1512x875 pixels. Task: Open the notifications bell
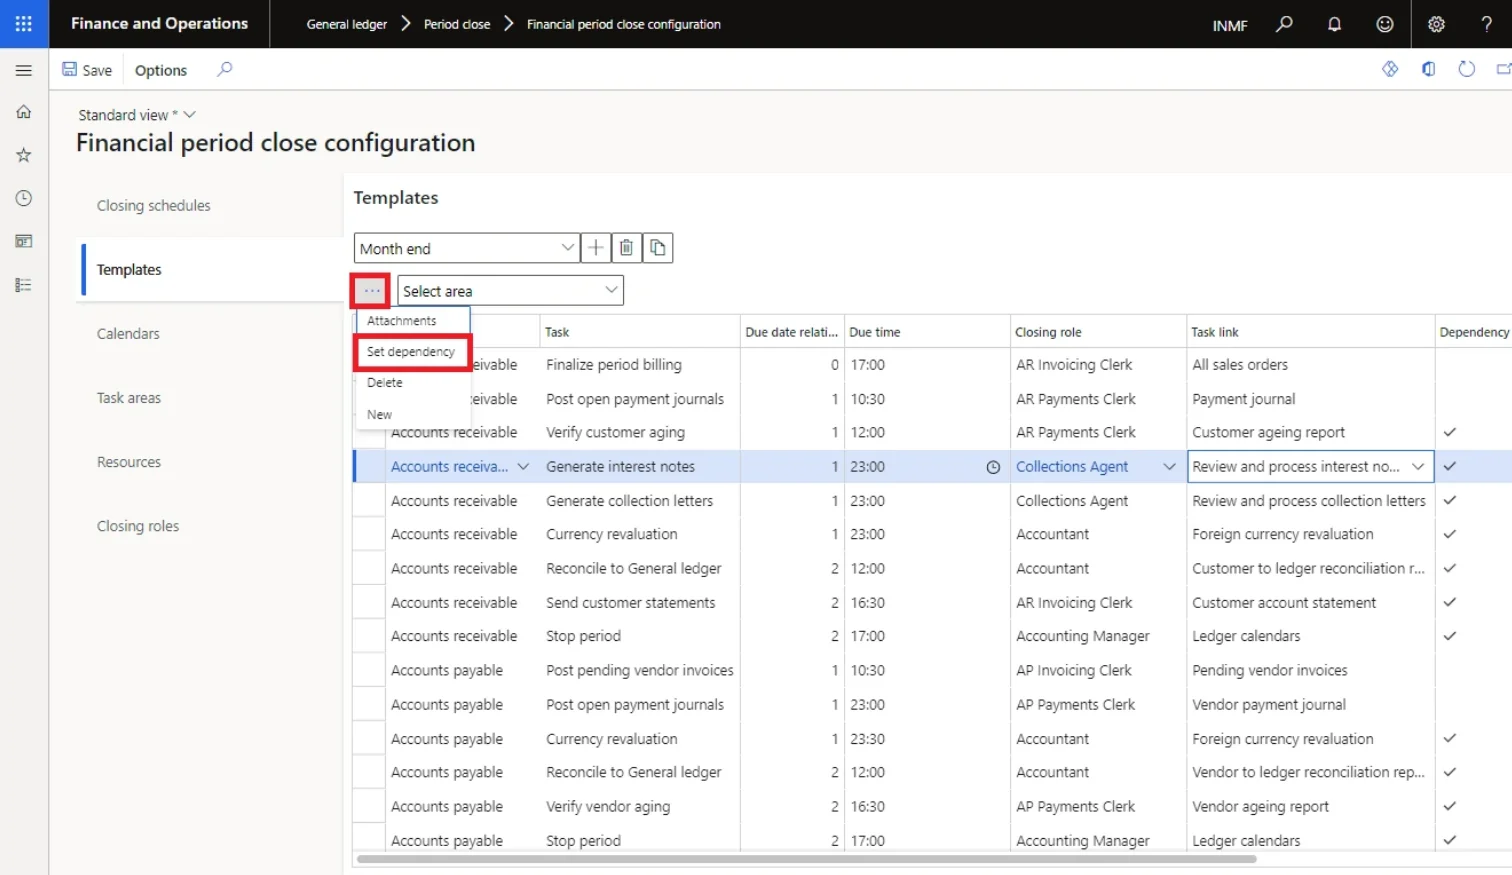click(x=1334, y=24)
